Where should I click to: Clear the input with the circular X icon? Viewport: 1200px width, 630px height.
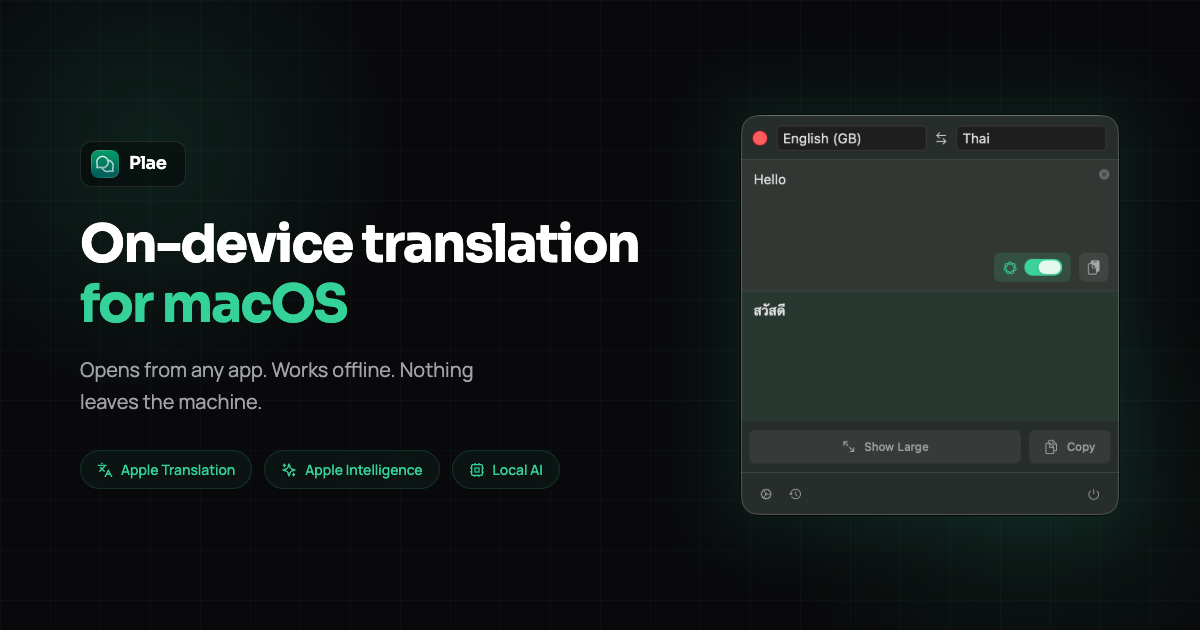(1103, 174)
